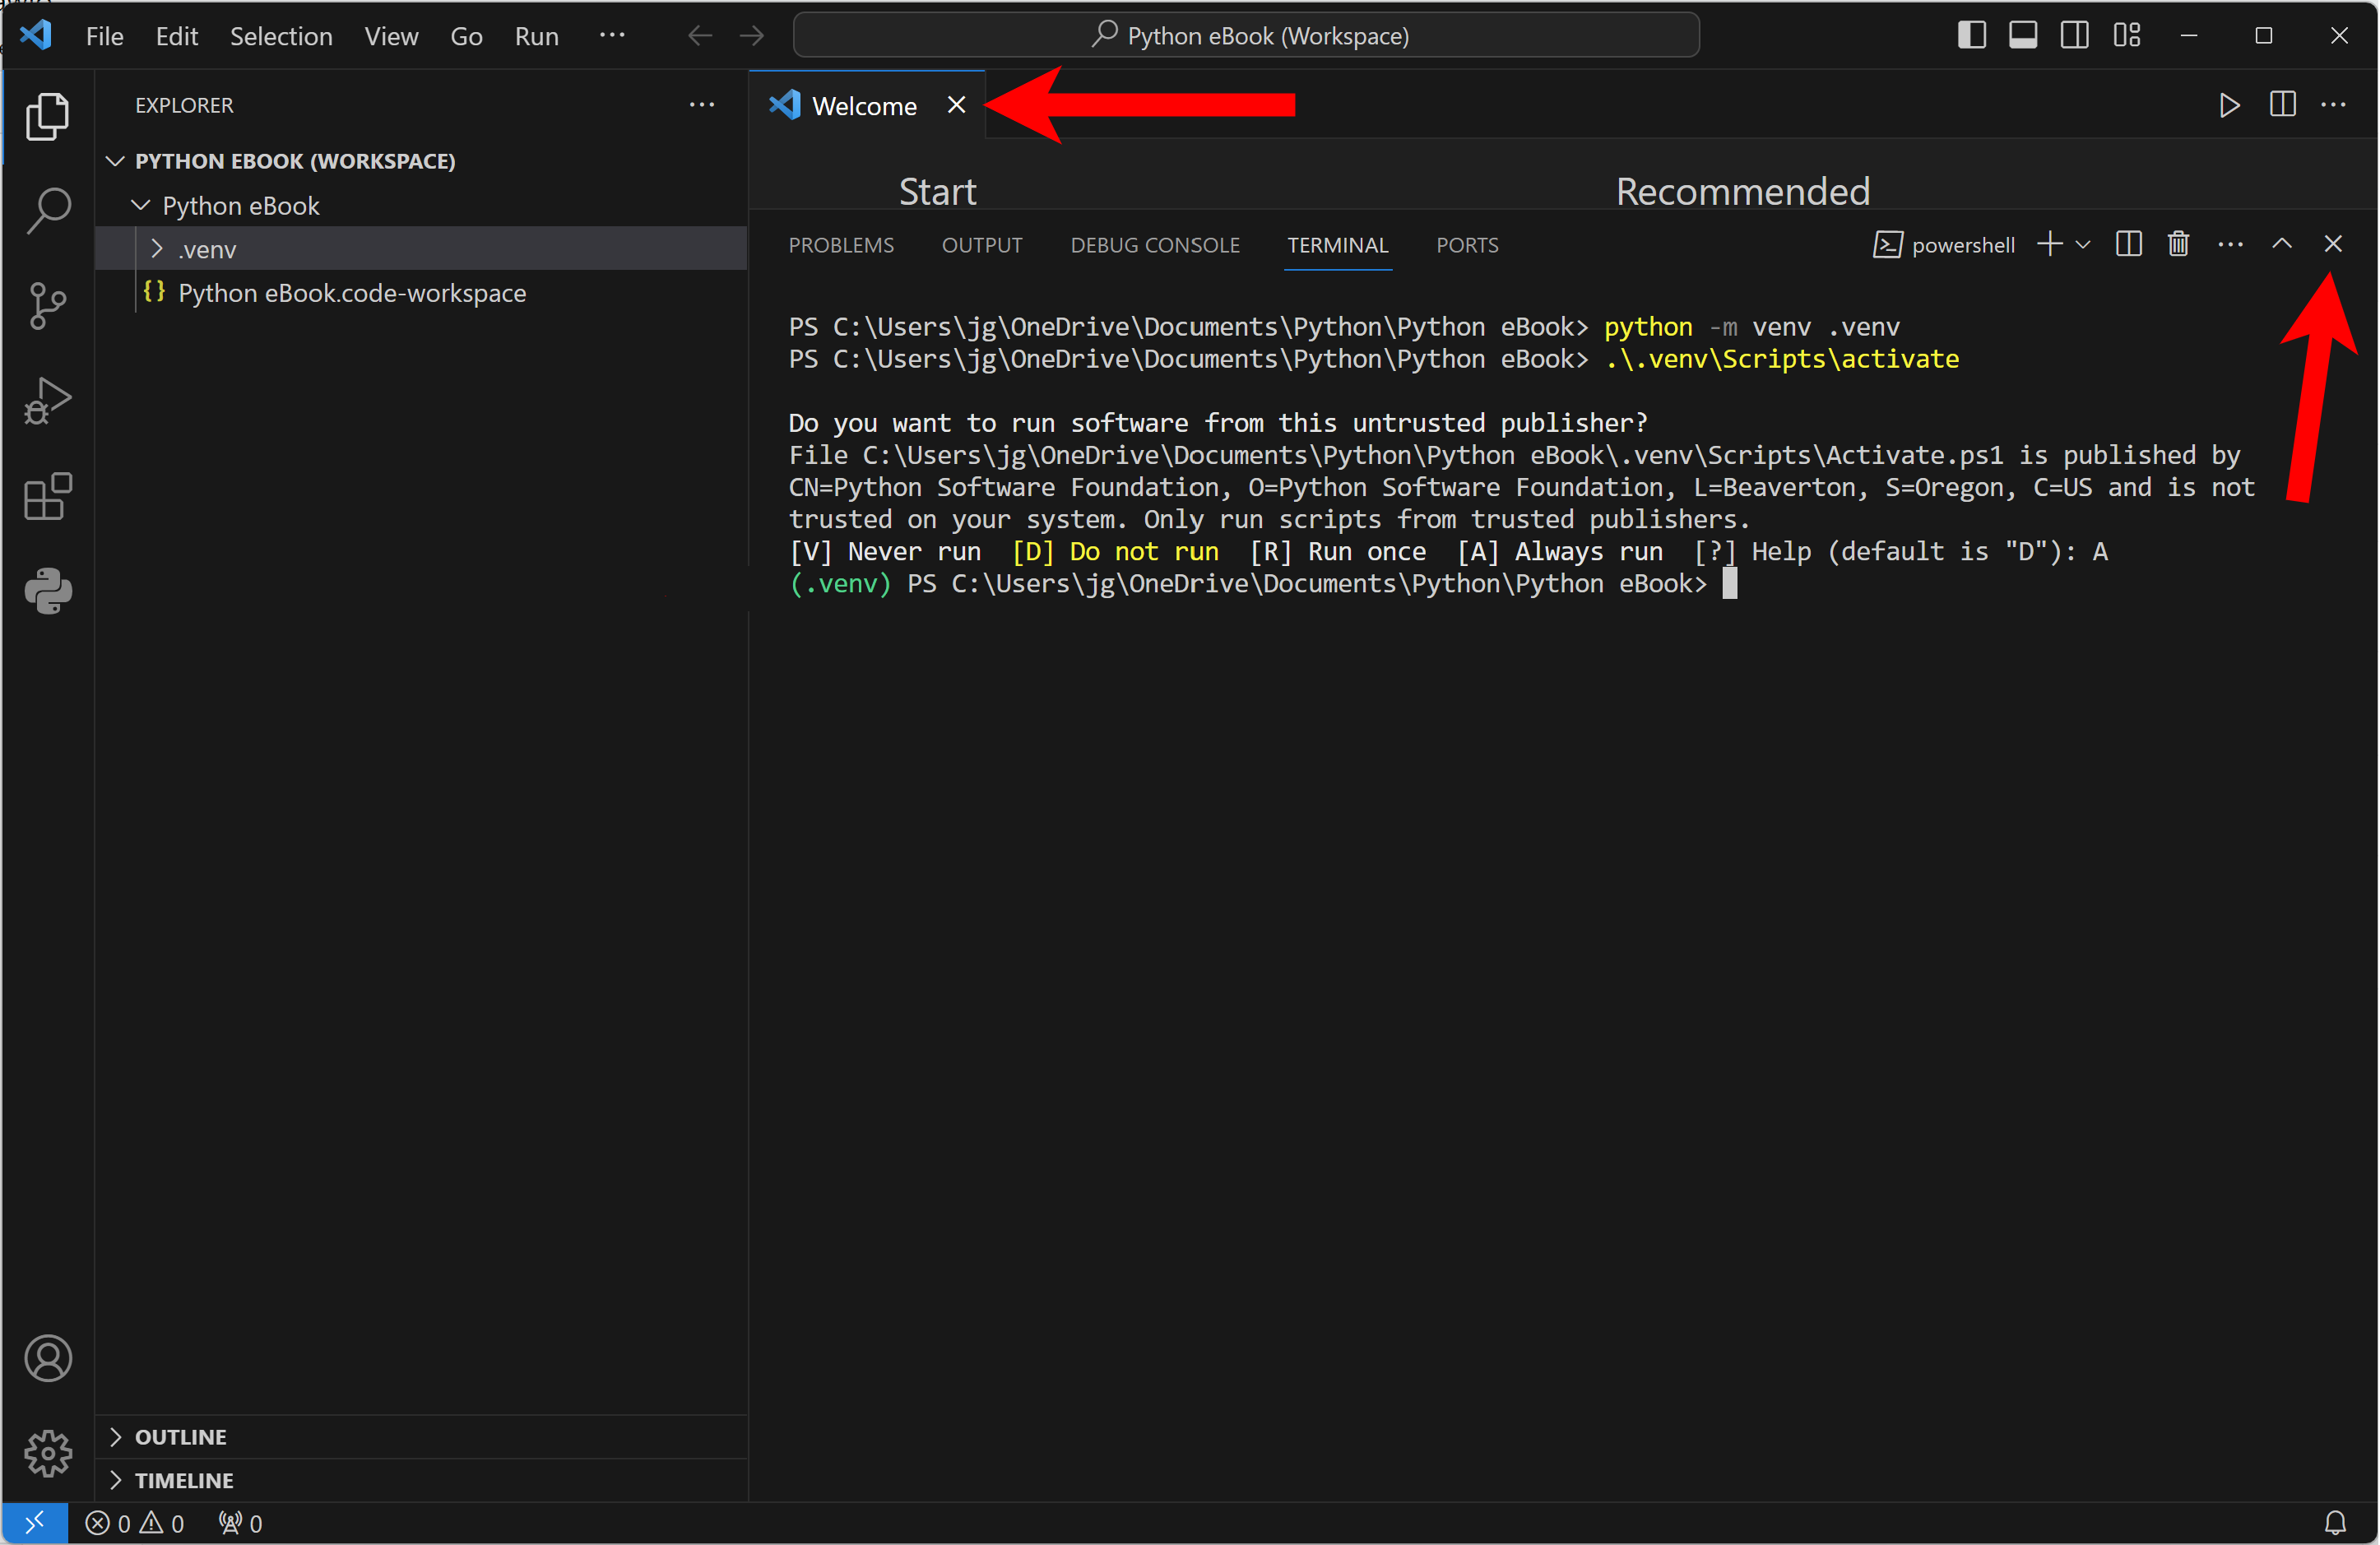The image size is (2380, 1545).
Task: Open the Selection menu
Action: [281, 36]
